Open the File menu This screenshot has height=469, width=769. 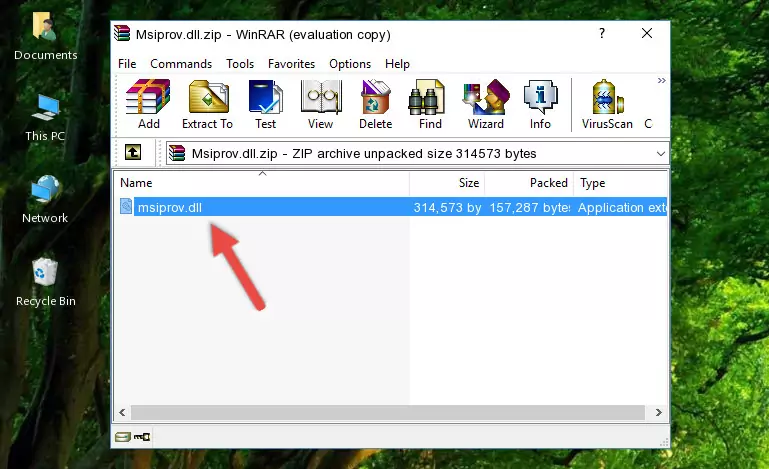tap(127, 64)
